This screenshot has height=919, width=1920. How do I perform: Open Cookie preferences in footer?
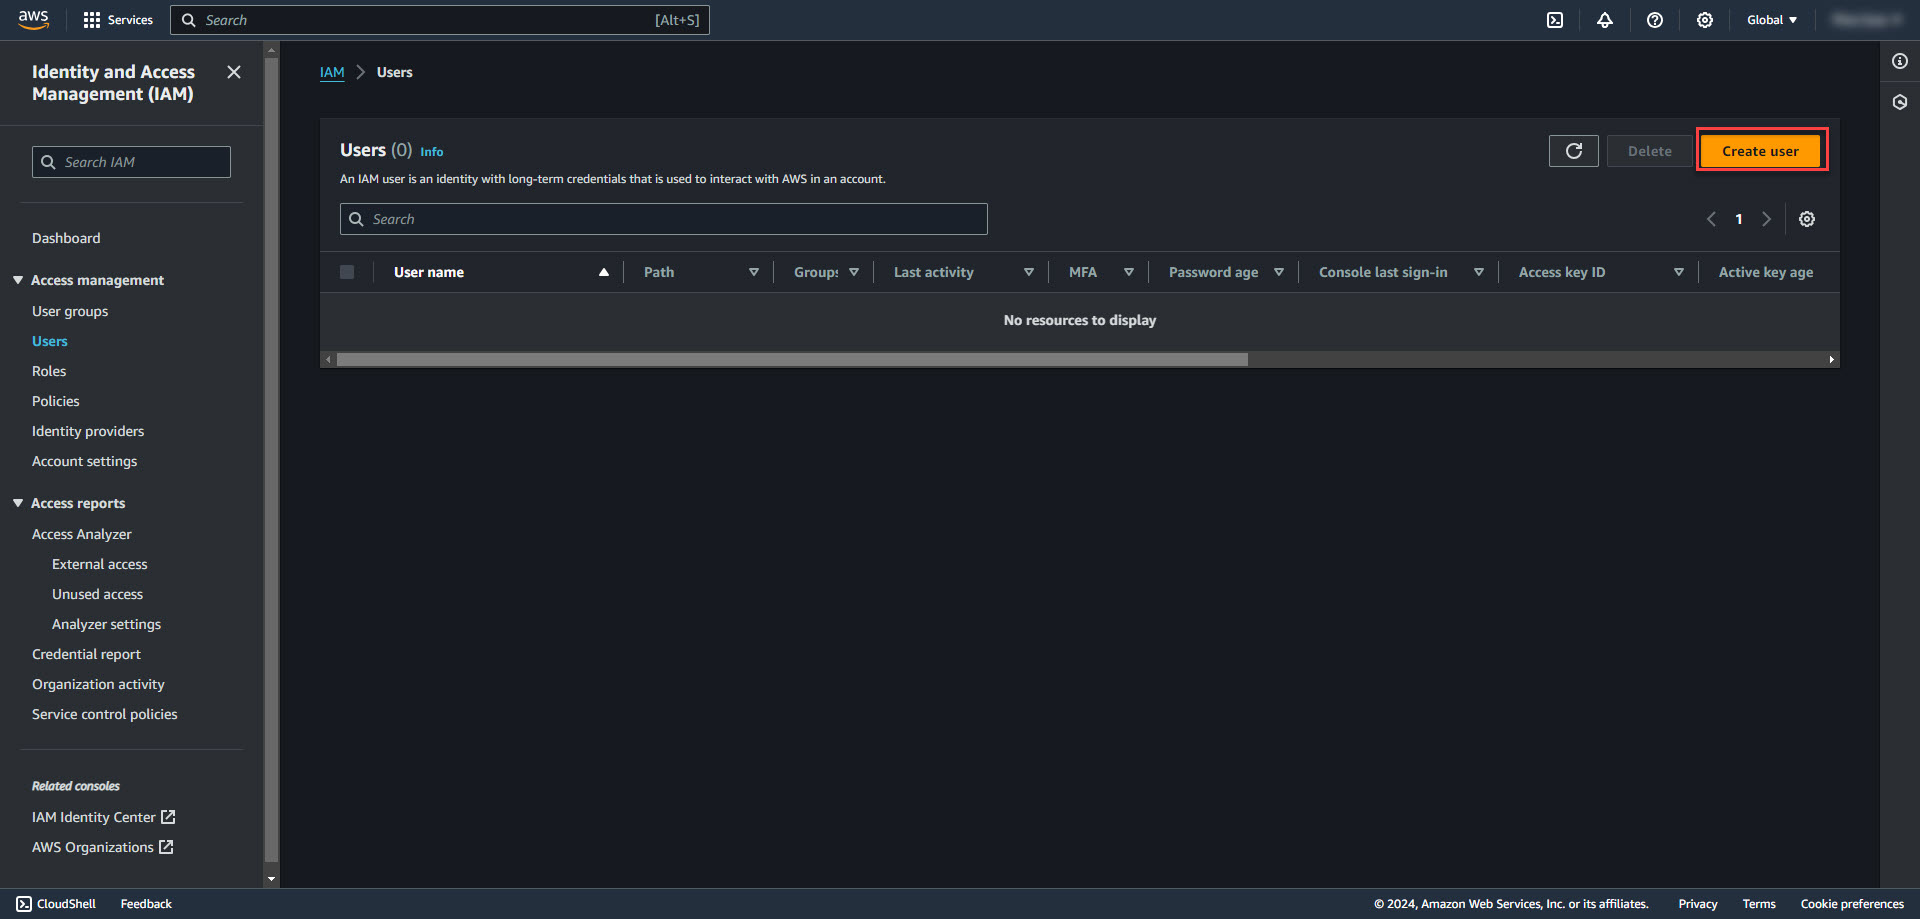coord(1852,904)
